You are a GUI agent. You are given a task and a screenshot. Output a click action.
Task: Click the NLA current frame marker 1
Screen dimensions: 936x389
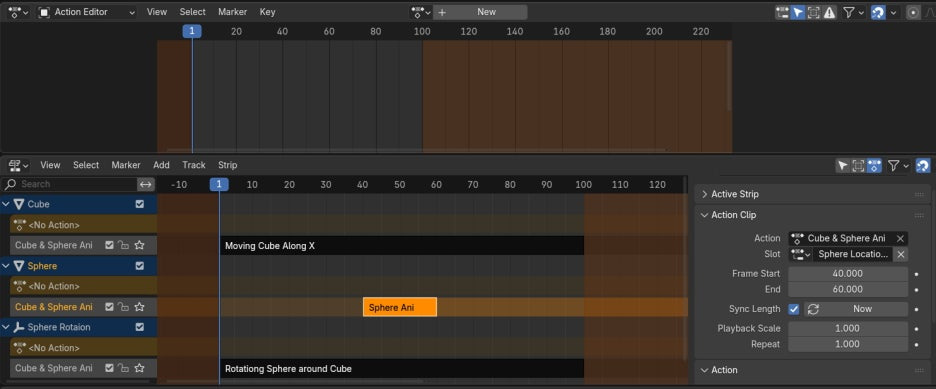[x=219, y=184]
